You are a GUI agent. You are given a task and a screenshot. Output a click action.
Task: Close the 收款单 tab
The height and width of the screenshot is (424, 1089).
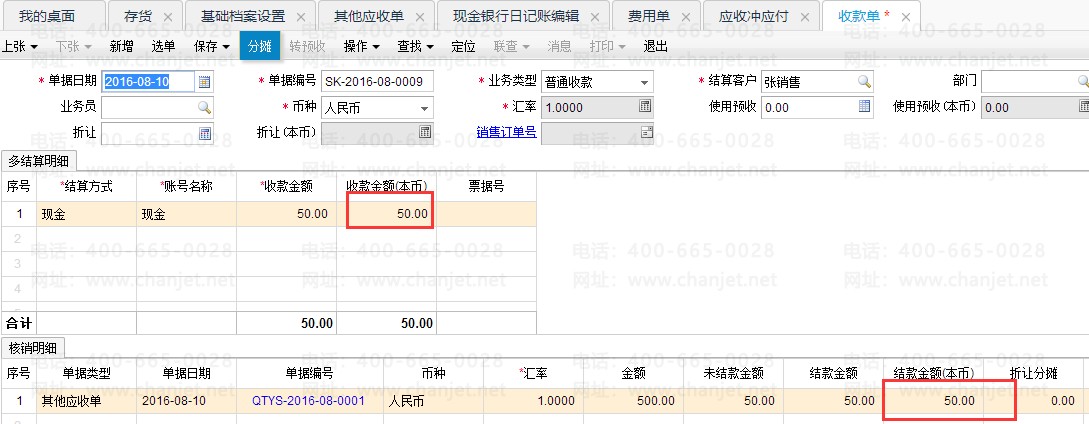coord(905,17)
